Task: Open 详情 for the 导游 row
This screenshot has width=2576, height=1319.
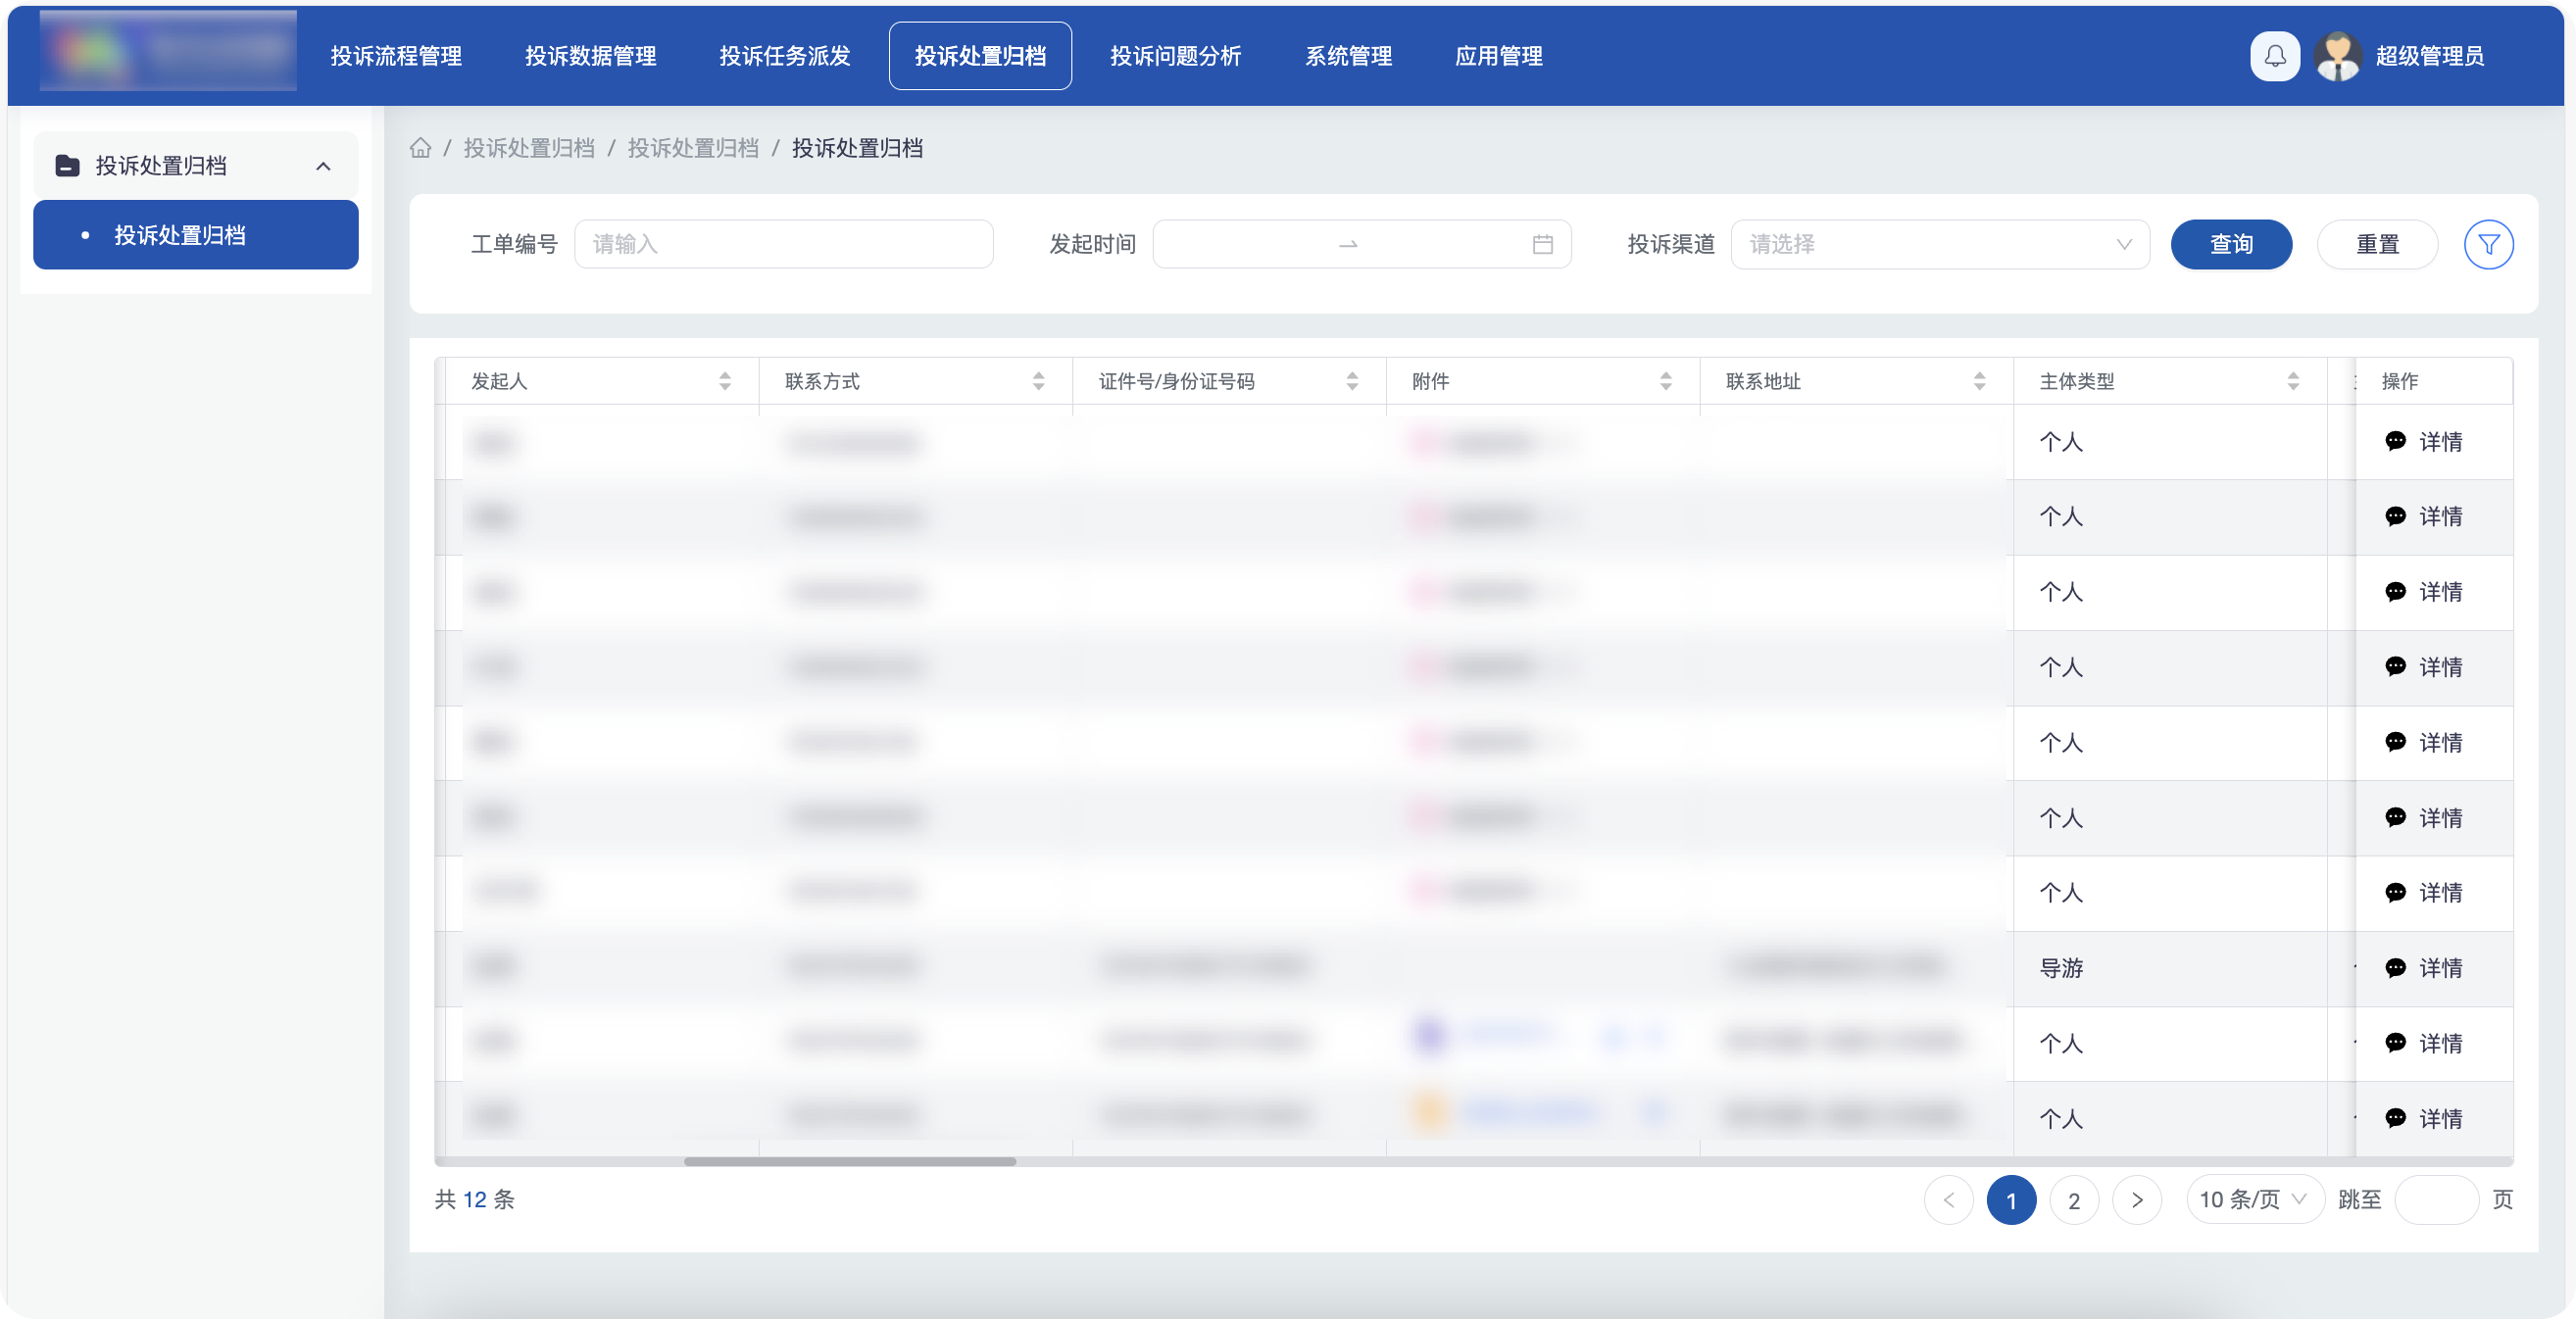Action: [x=2424, y=968]
